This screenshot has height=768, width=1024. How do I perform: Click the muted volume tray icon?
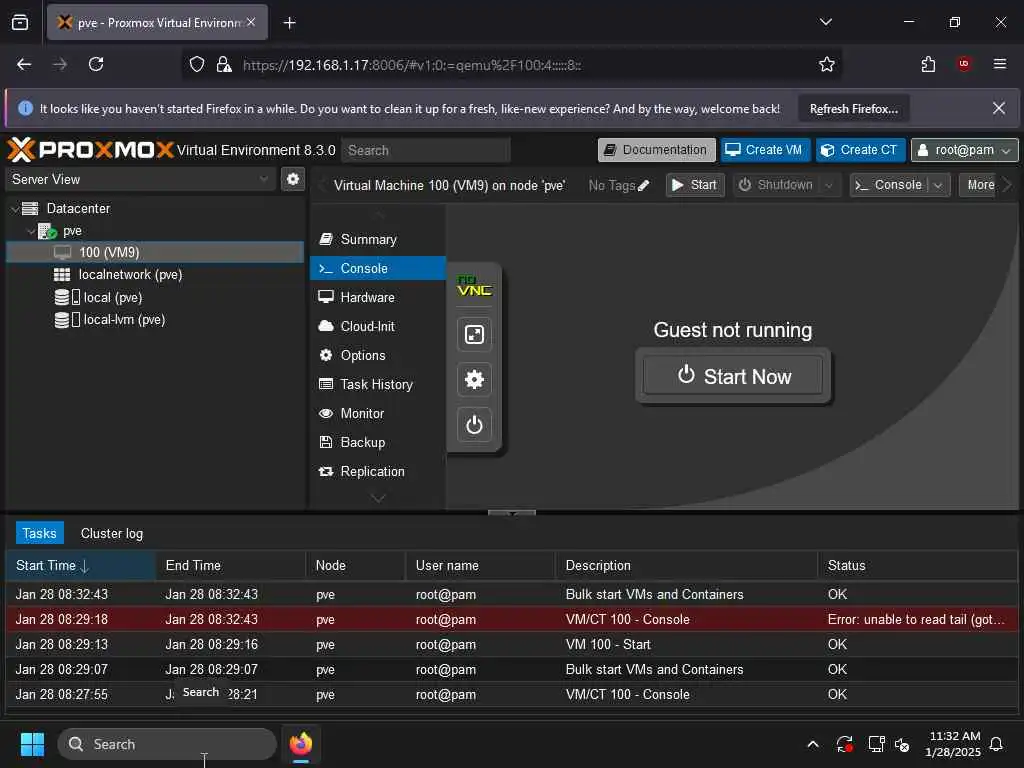[902, 744]
